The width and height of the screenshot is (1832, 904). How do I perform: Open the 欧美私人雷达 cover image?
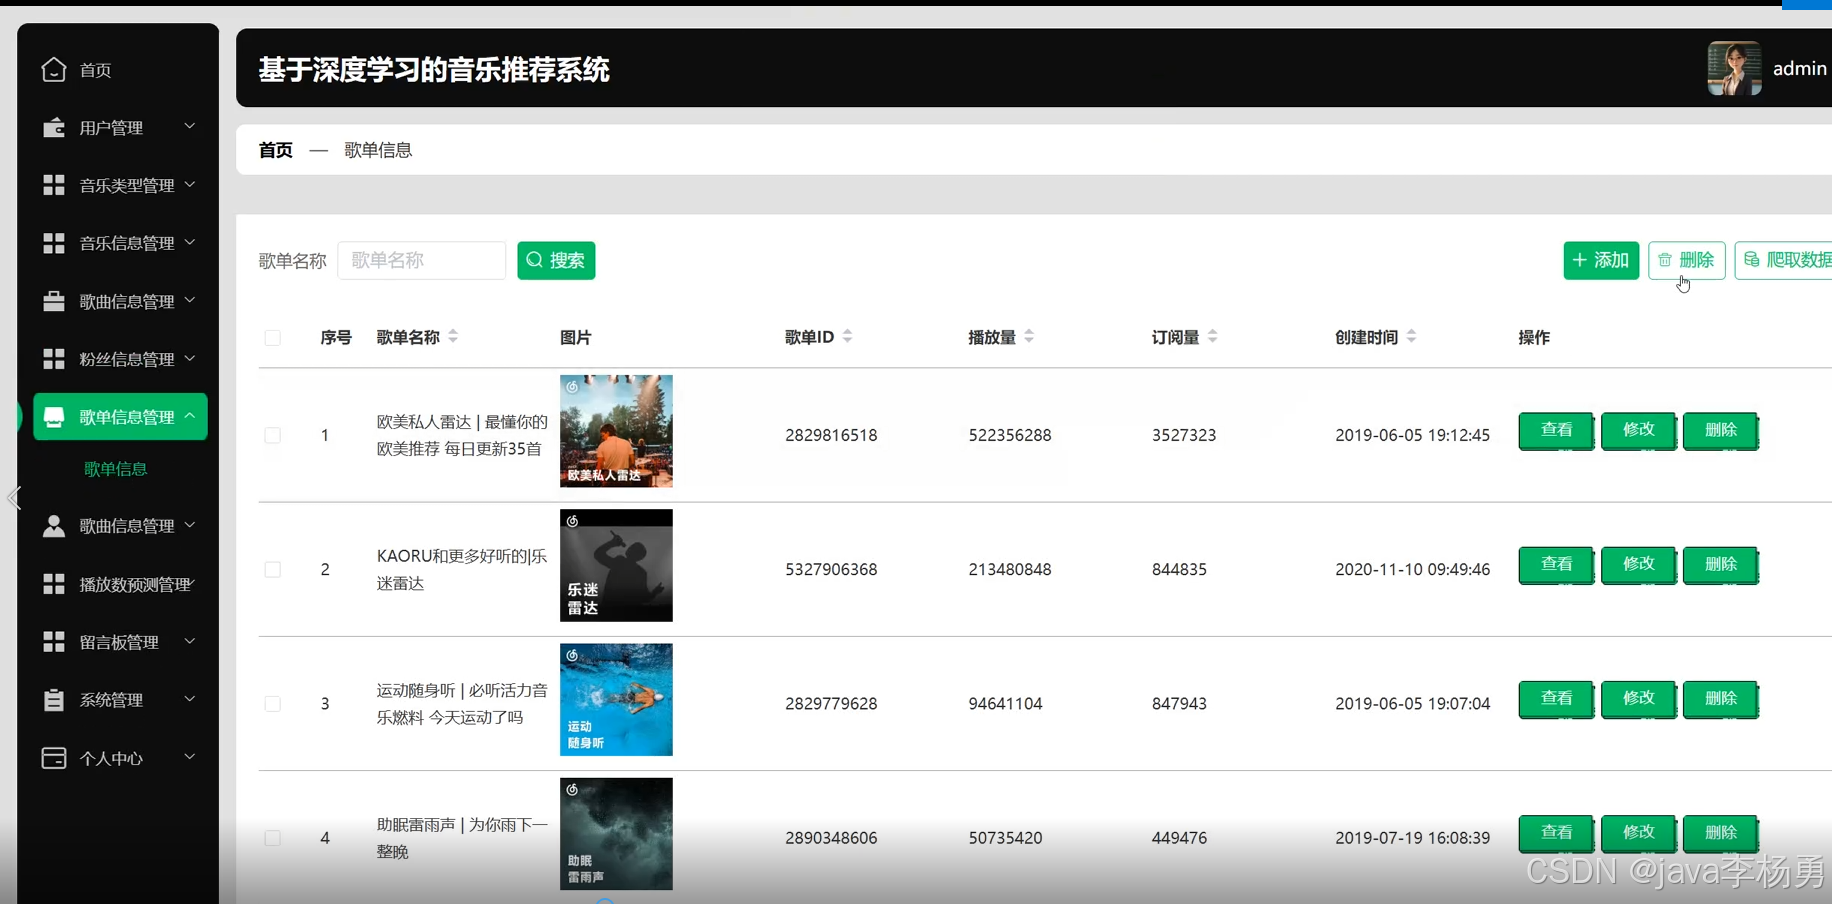point(616,431)
